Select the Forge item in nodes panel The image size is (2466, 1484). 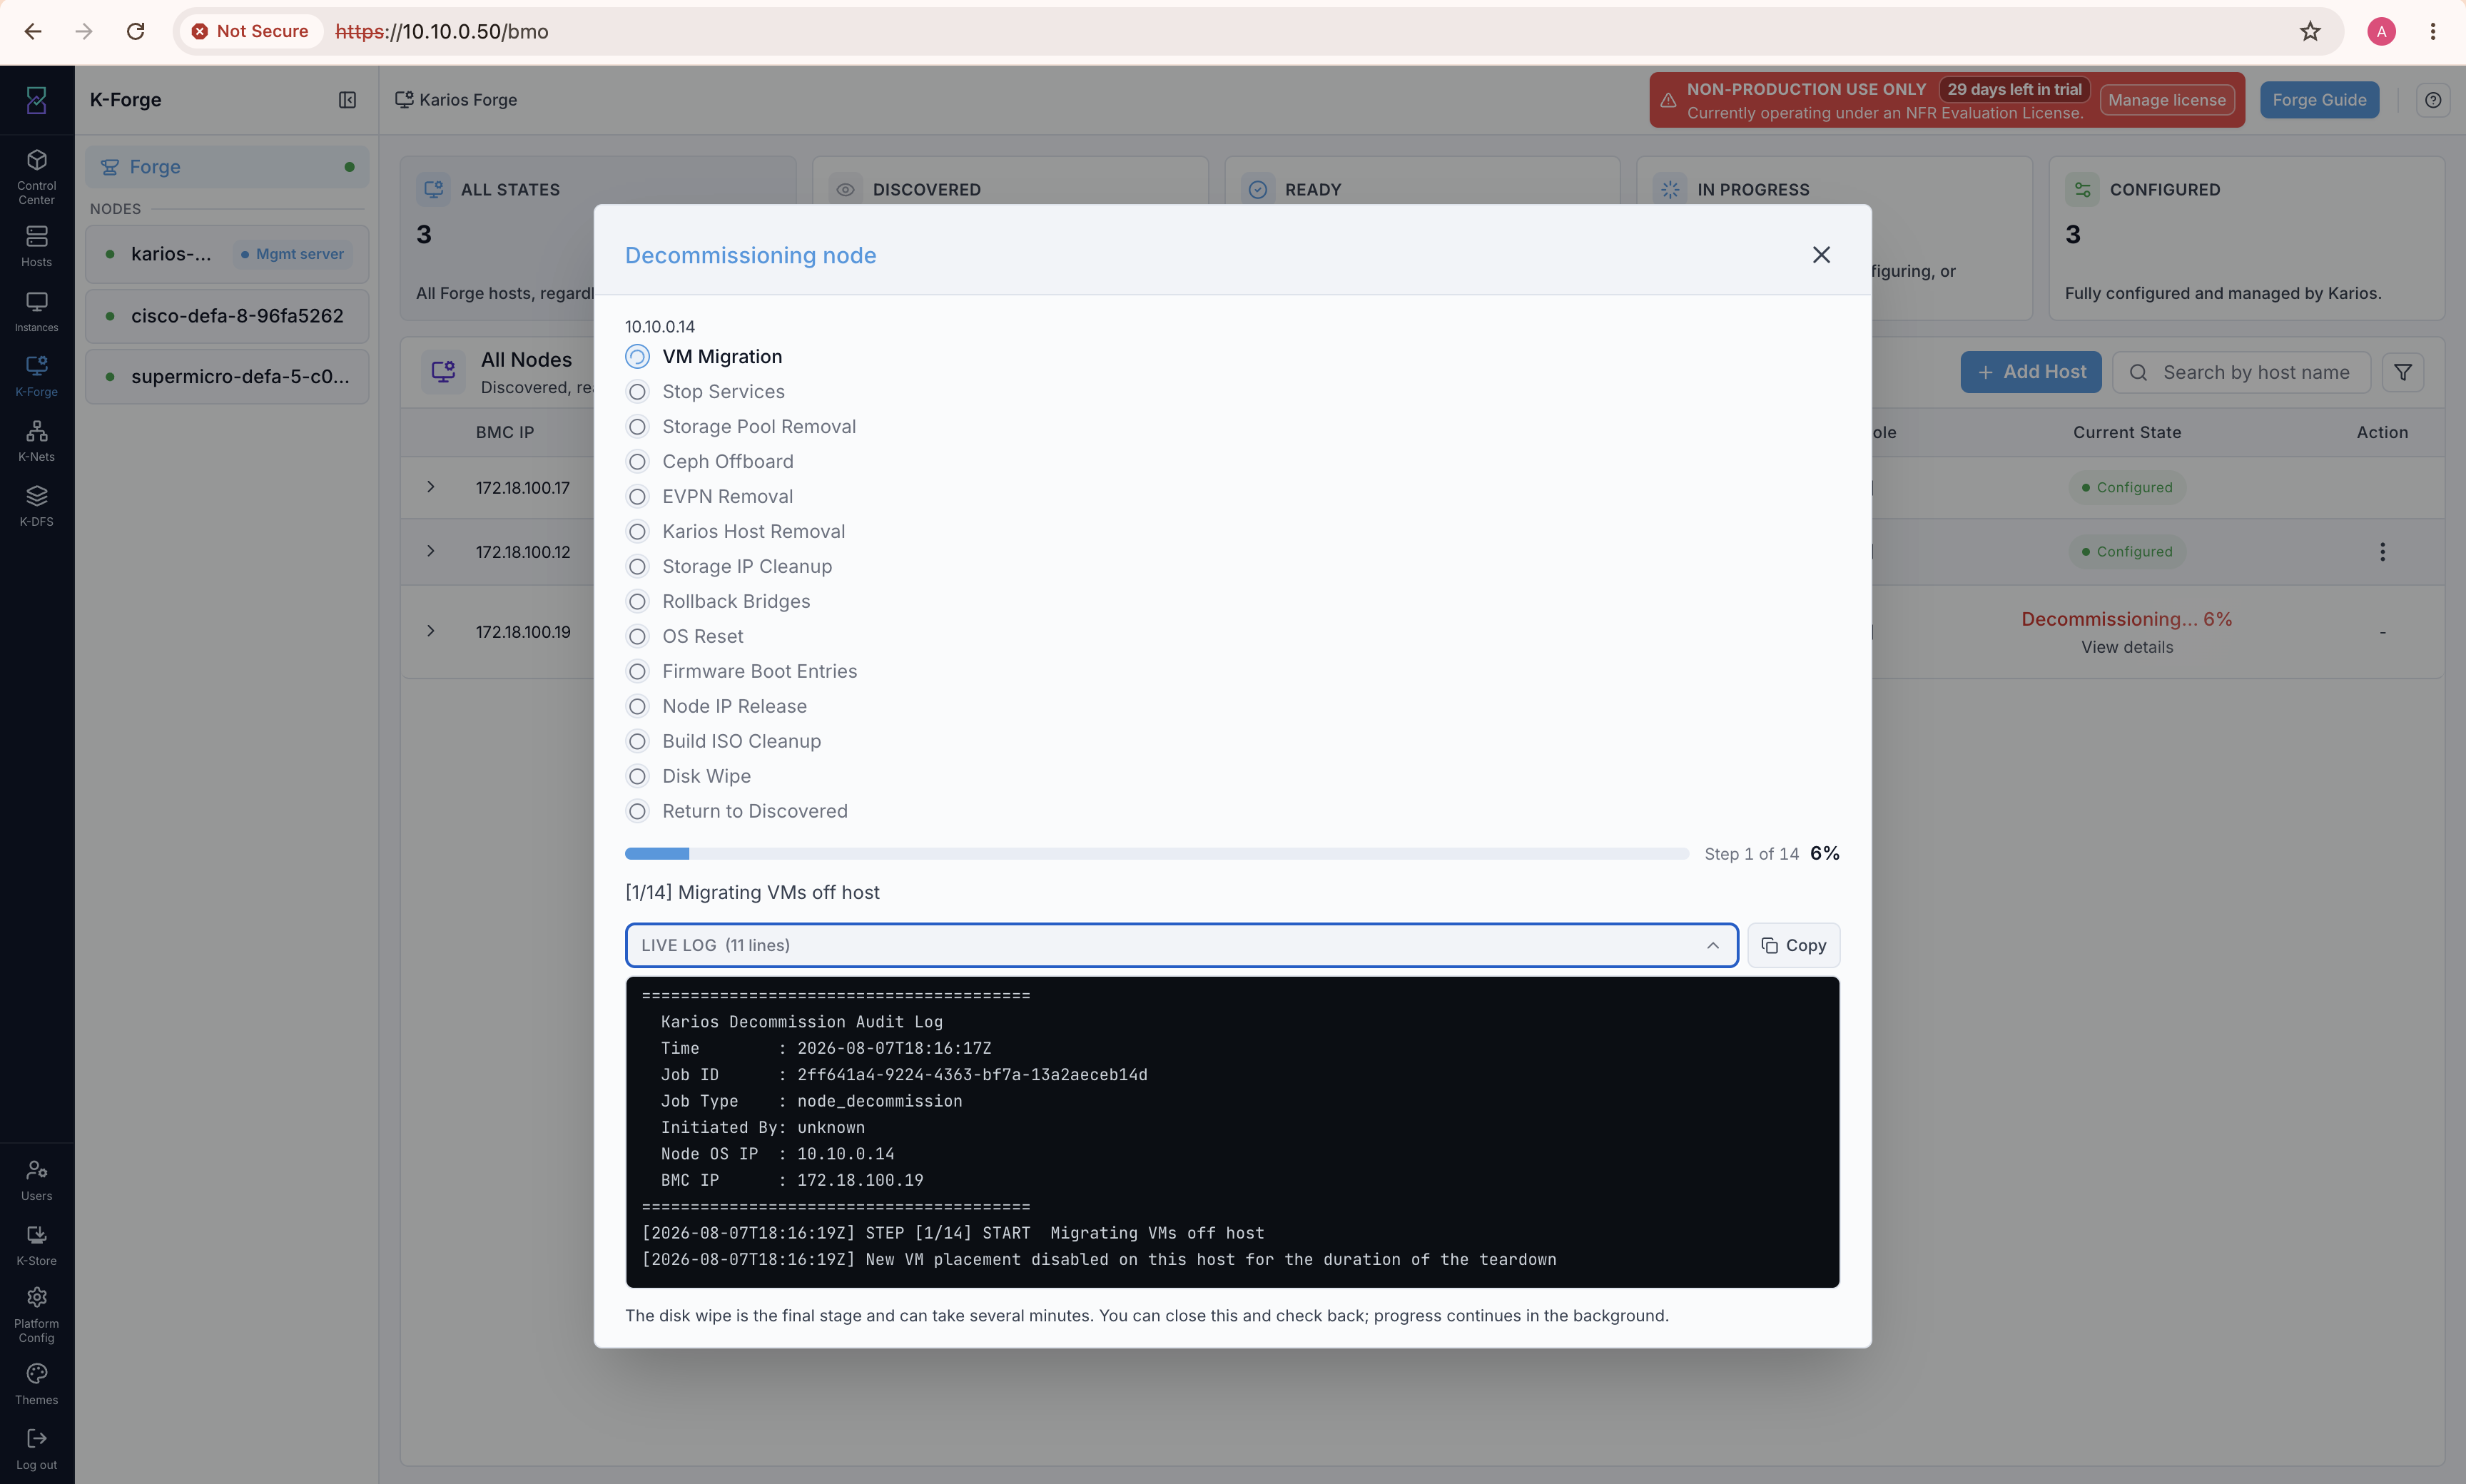(x=227, y=167)
